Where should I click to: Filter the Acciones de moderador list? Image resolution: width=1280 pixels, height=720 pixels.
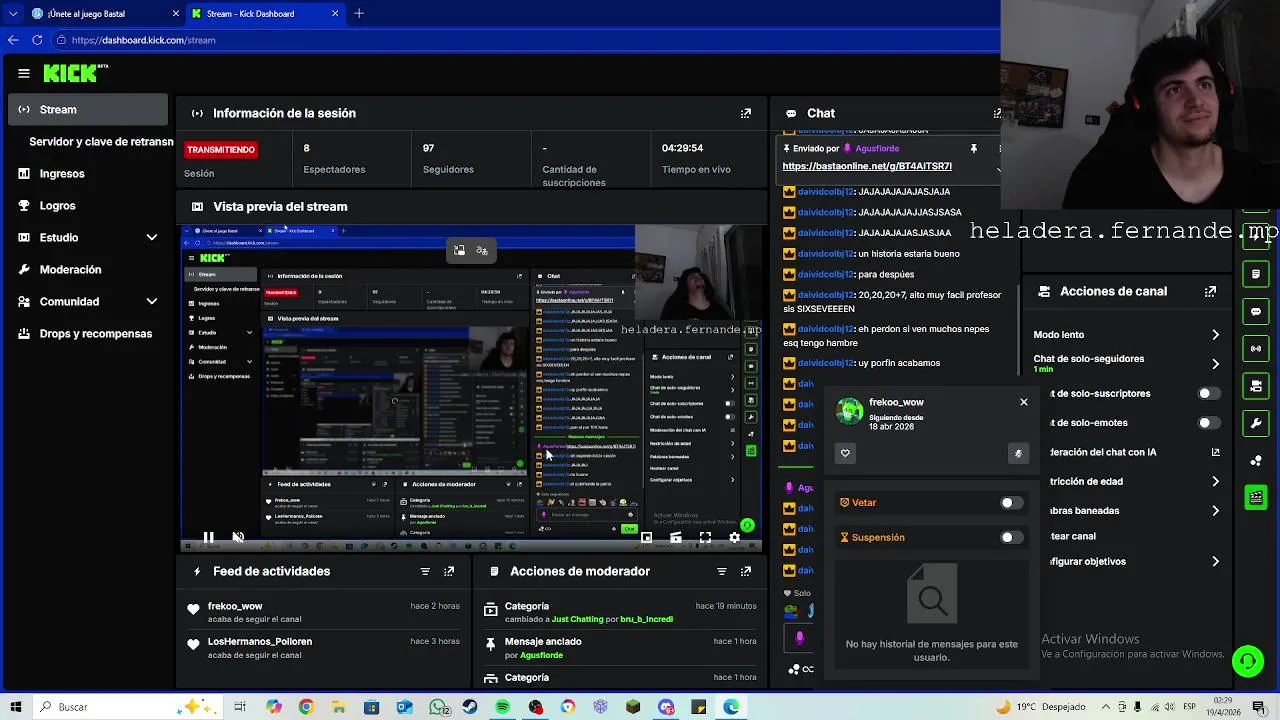722,571
